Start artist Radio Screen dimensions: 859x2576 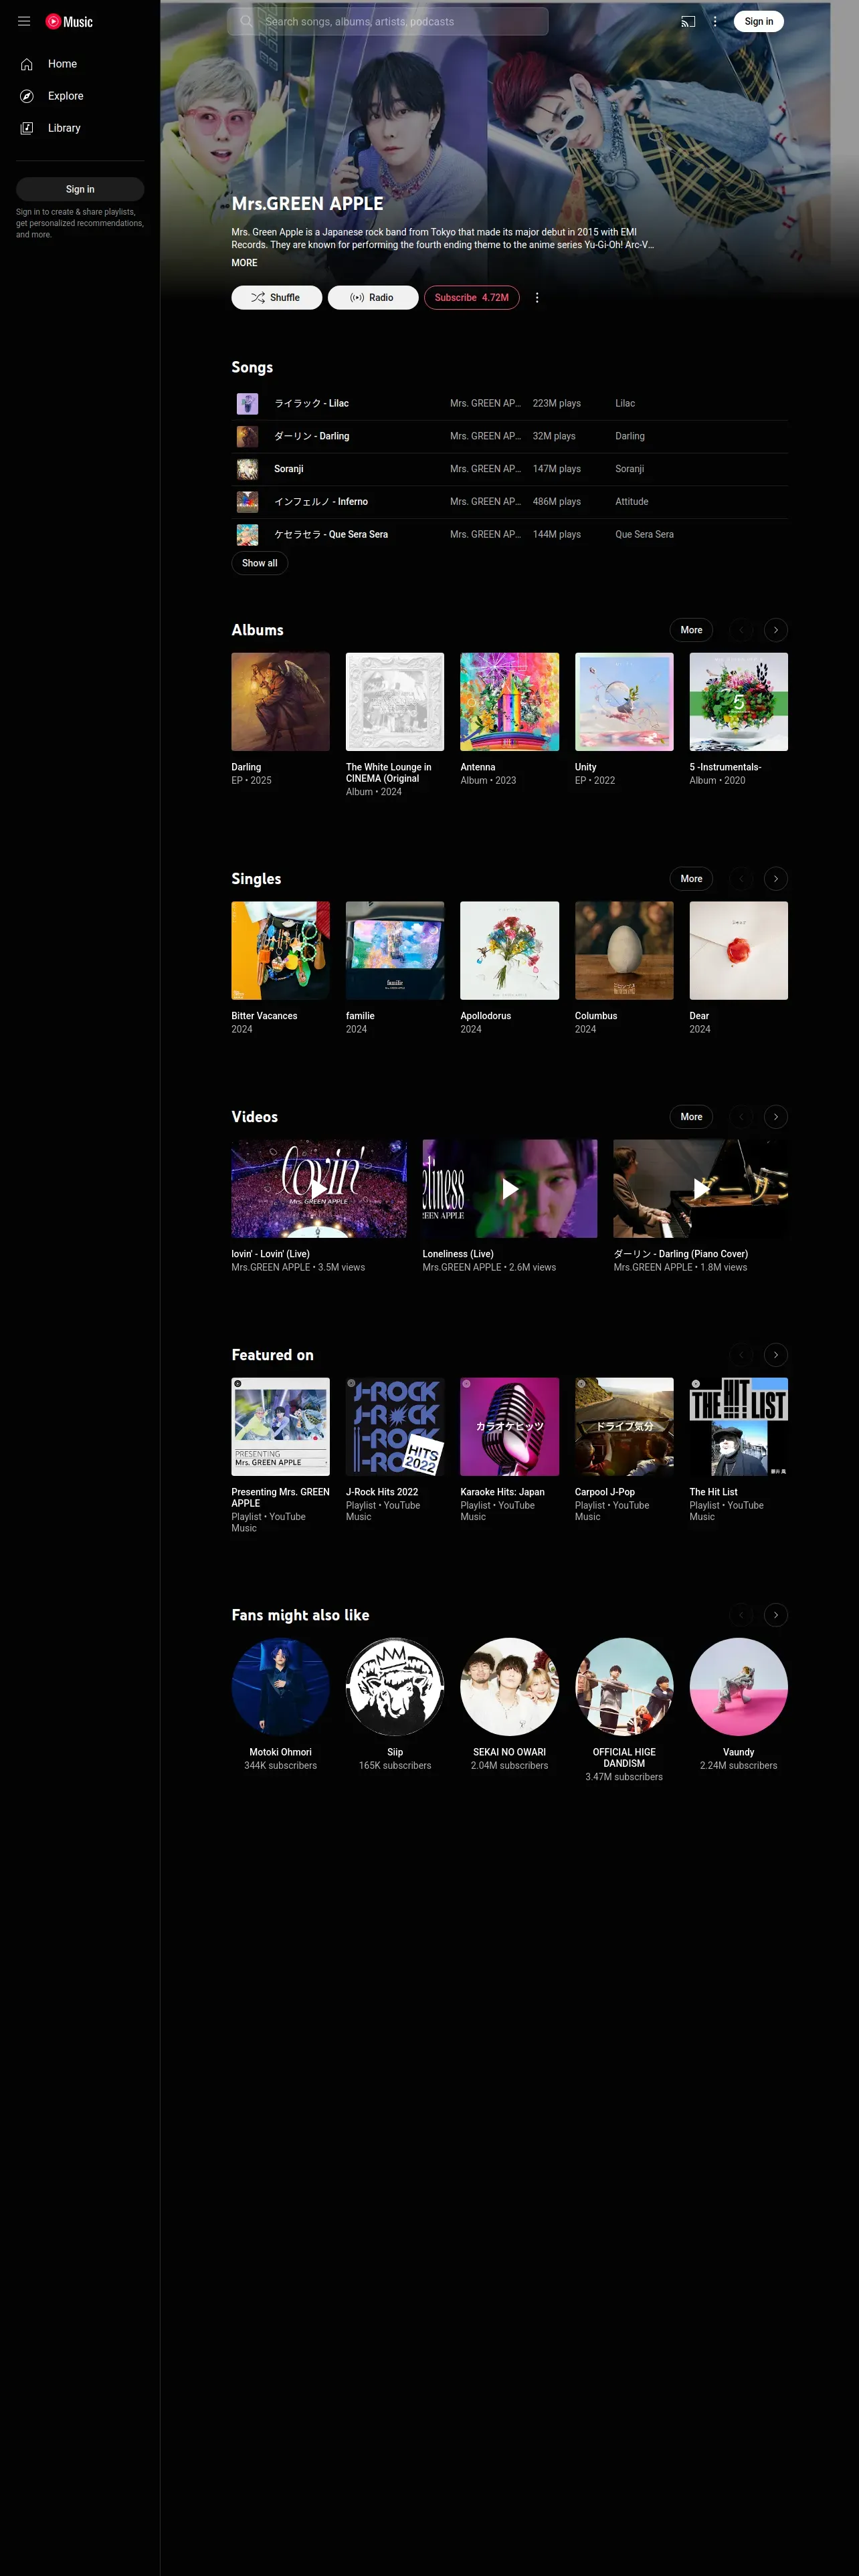pyautogui.click(x=373, y=298)
